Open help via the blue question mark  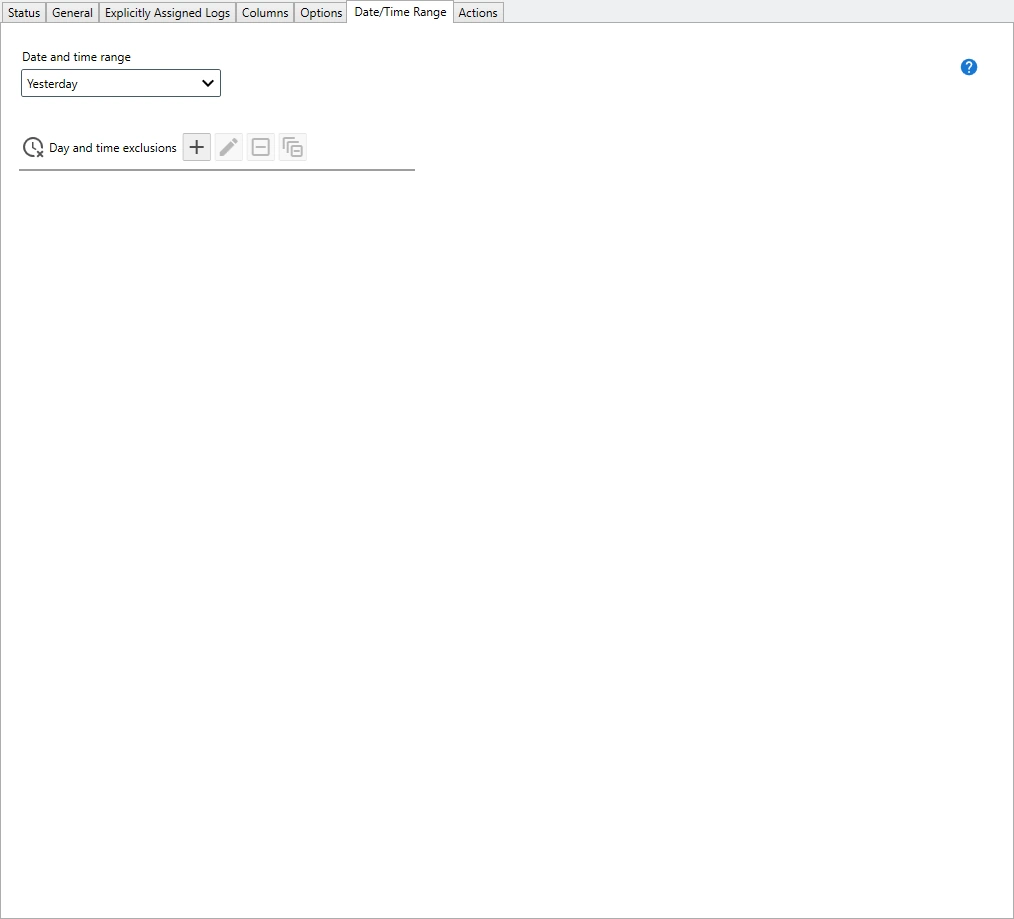pyautogui.click(x=968, y=67)
